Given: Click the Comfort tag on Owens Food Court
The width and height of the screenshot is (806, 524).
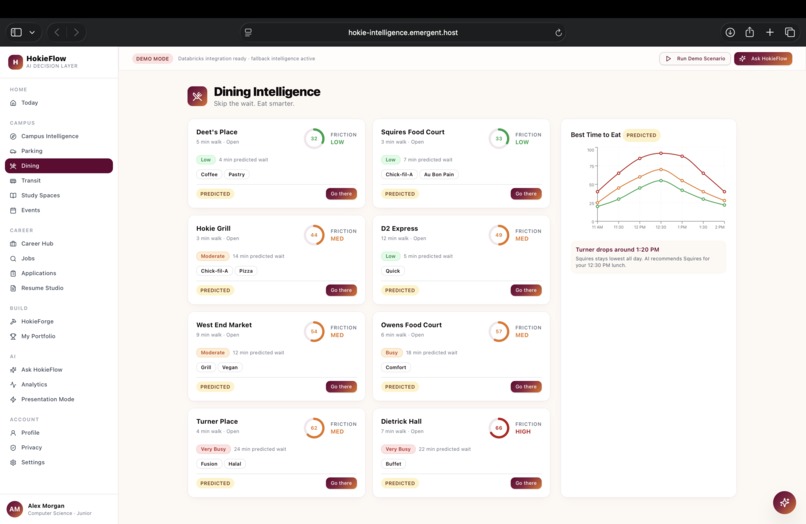Looking at the screenshot, I should pyautogui.click(x=396, y=368).
